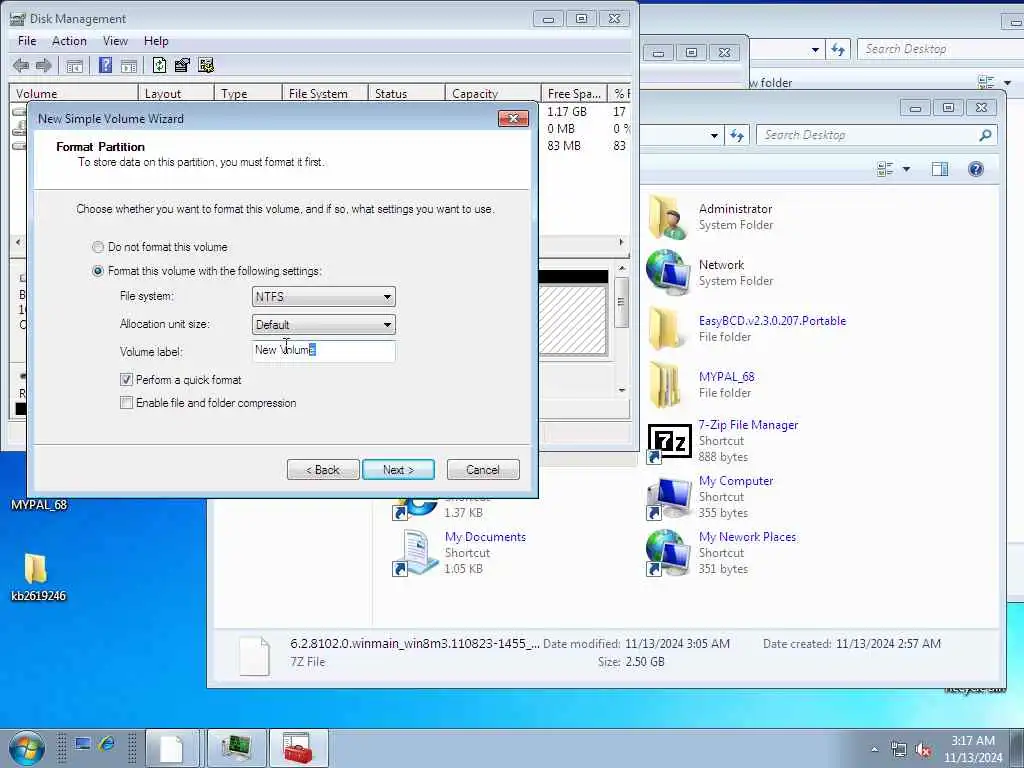Uncheck Perform a quick format
The height and width of the screenshot is (768, 1024).
(x=127, y=380)
